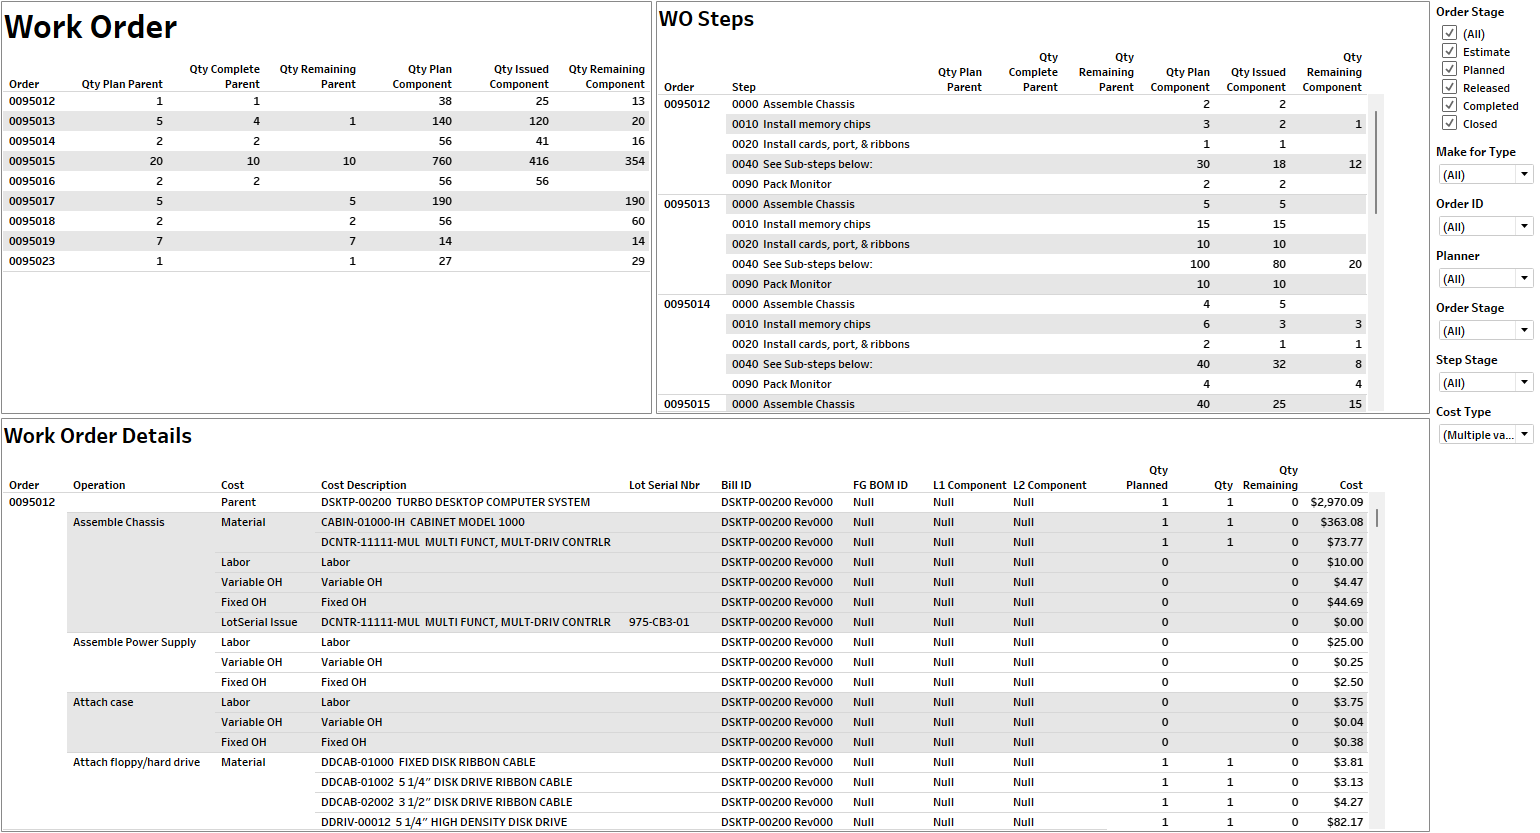
Task: Toggle the Completed stage checkbox
Action: click(x=1449, y=105)
